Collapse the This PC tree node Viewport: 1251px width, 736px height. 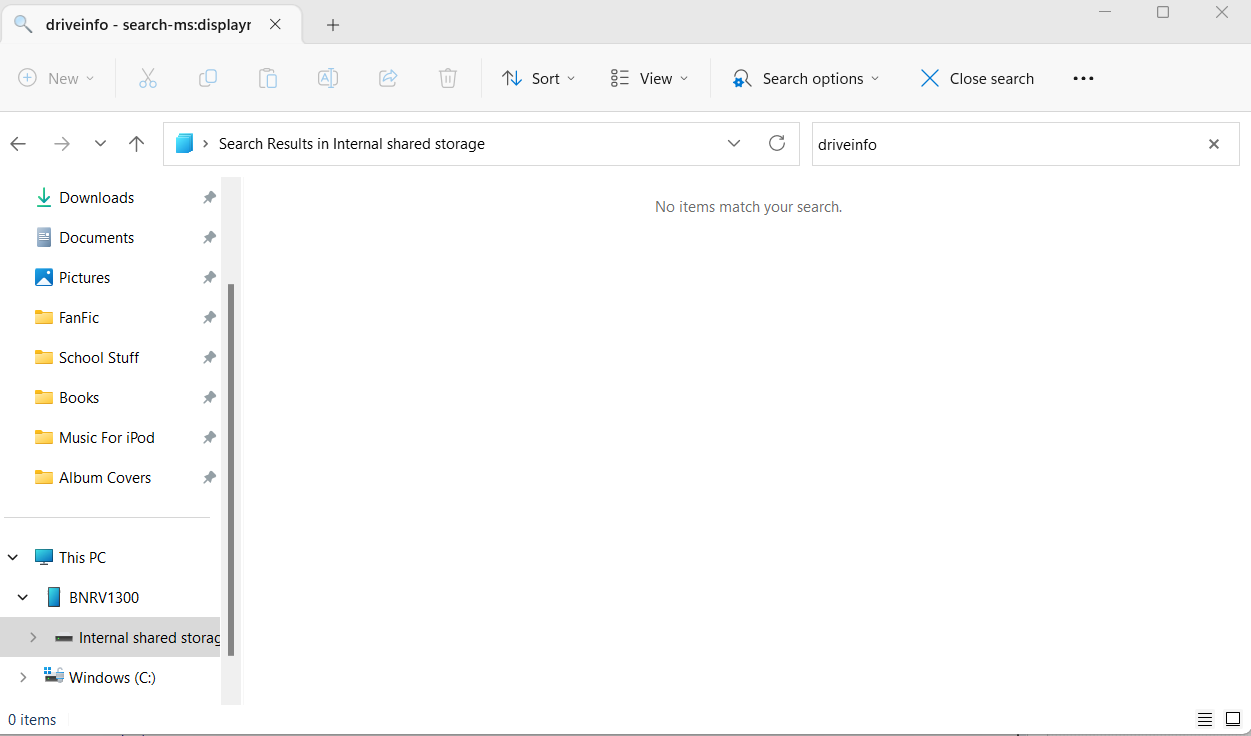pos(13,558)
